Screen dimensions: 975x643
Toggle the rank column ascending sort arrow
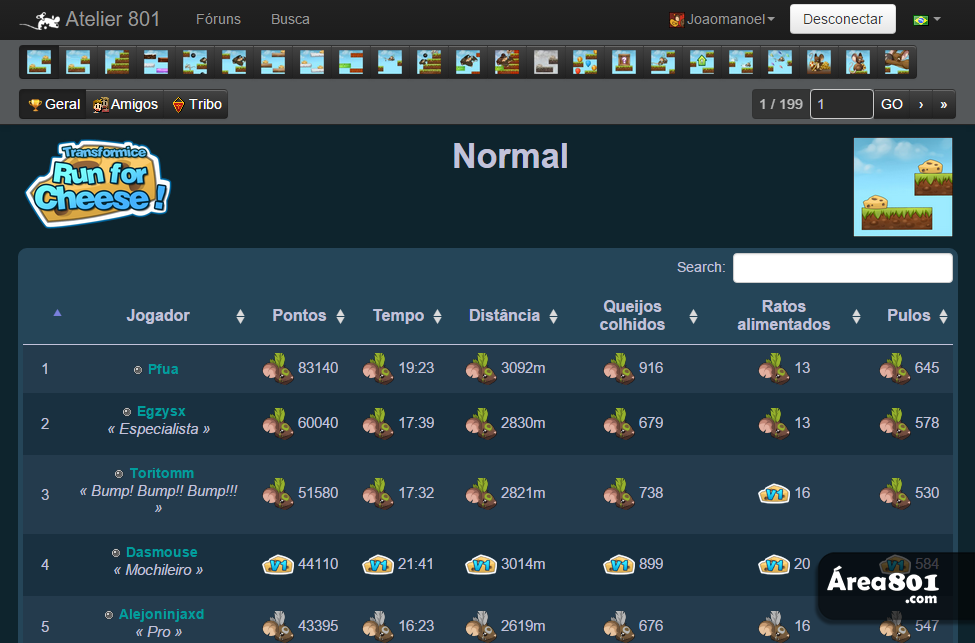[x=57, y=313]
